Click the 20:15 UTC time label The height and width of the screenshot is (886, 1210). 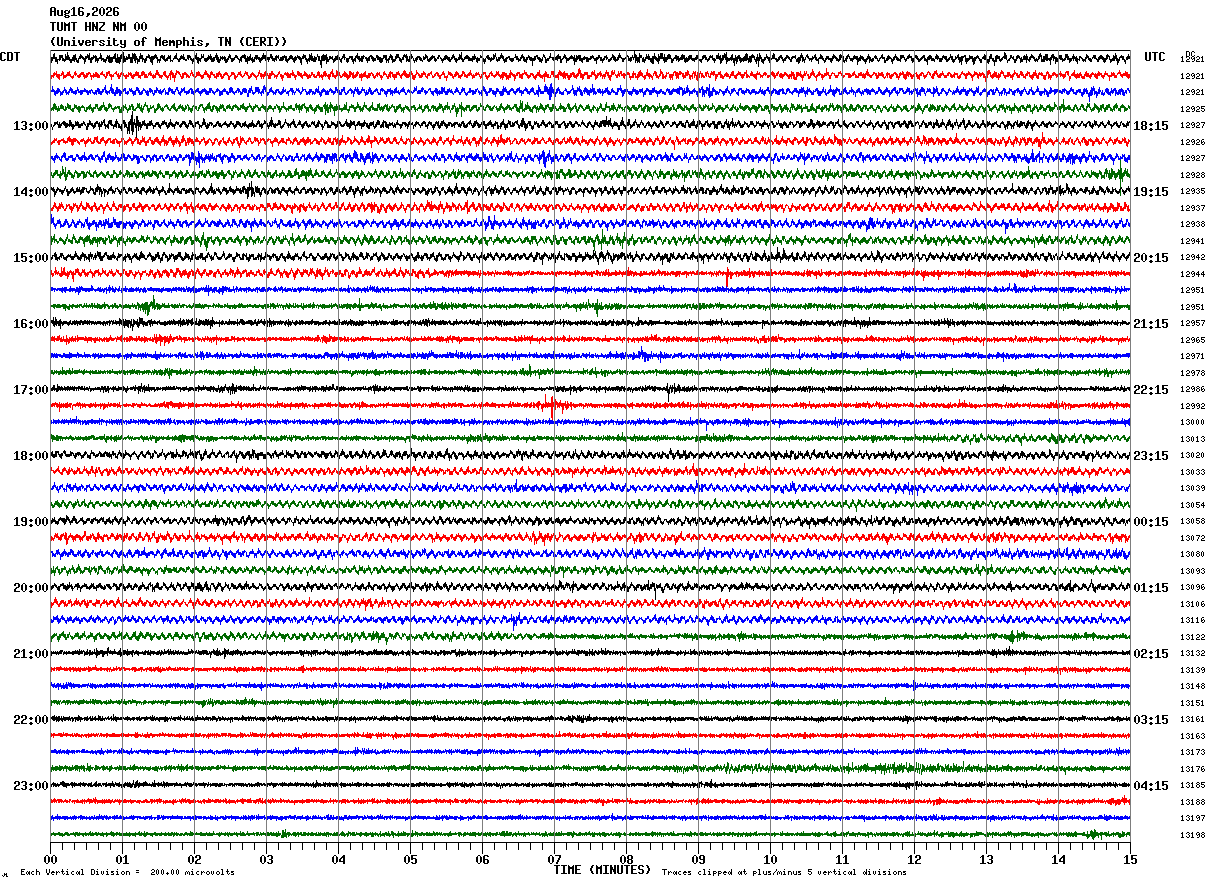(1151, 258)
